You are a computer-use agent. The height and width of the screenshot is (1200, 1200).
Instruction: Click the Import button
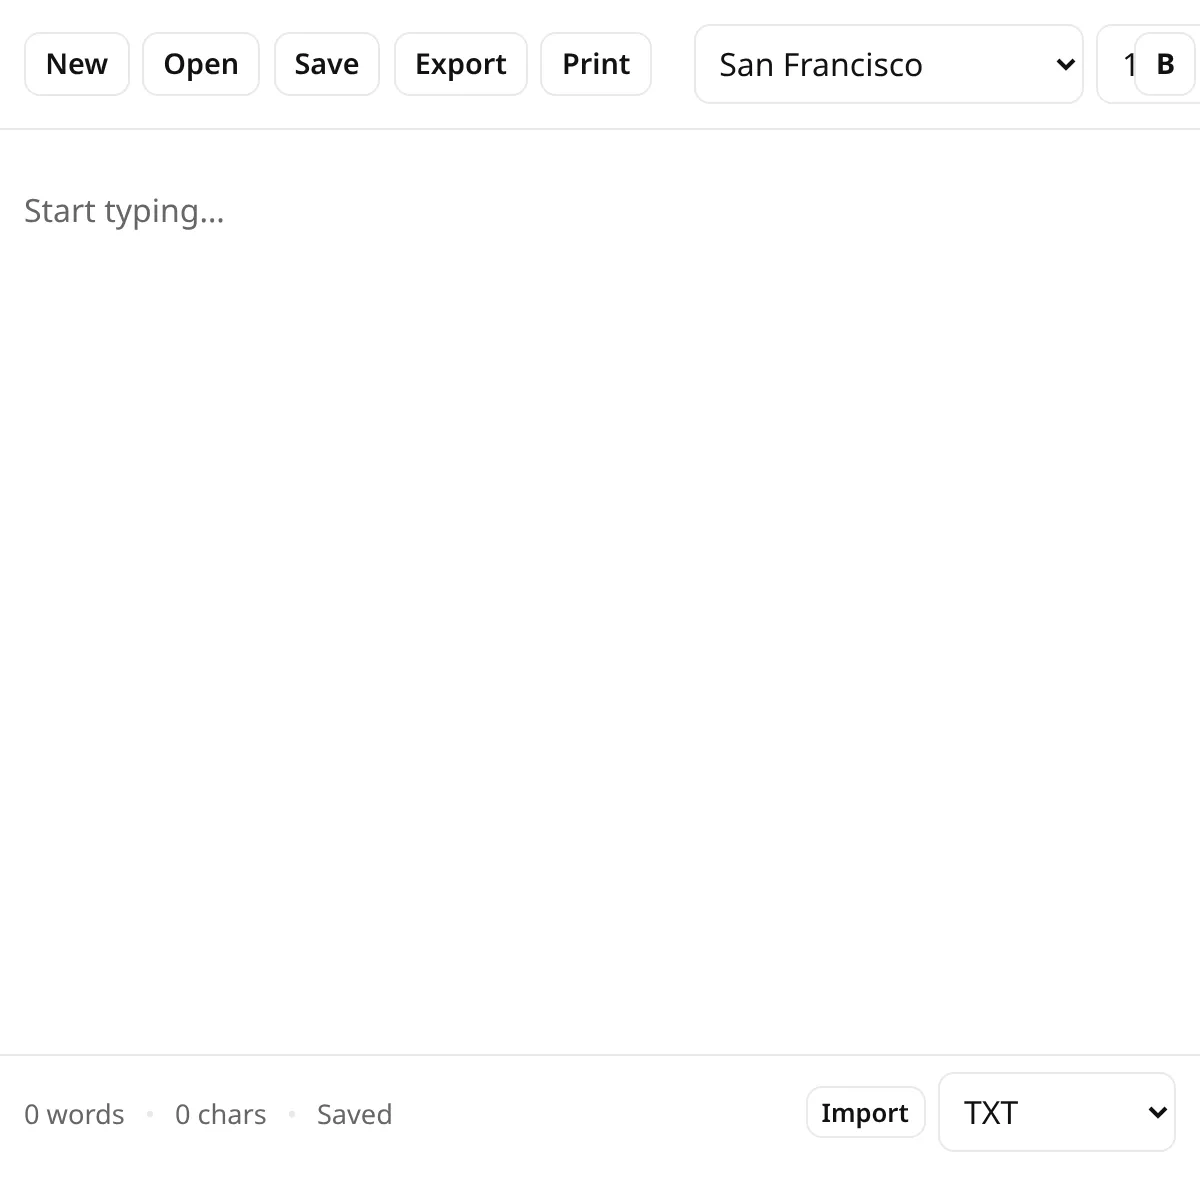(x=866, y=1112)
